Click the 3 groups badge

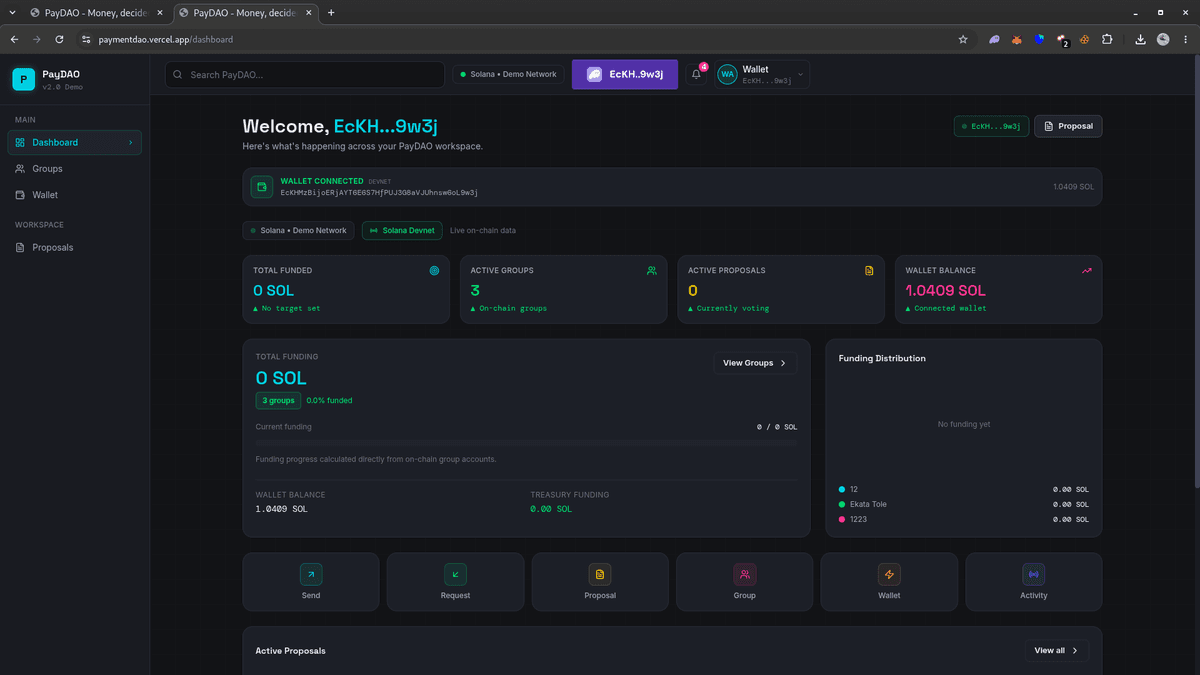[278, 400]
